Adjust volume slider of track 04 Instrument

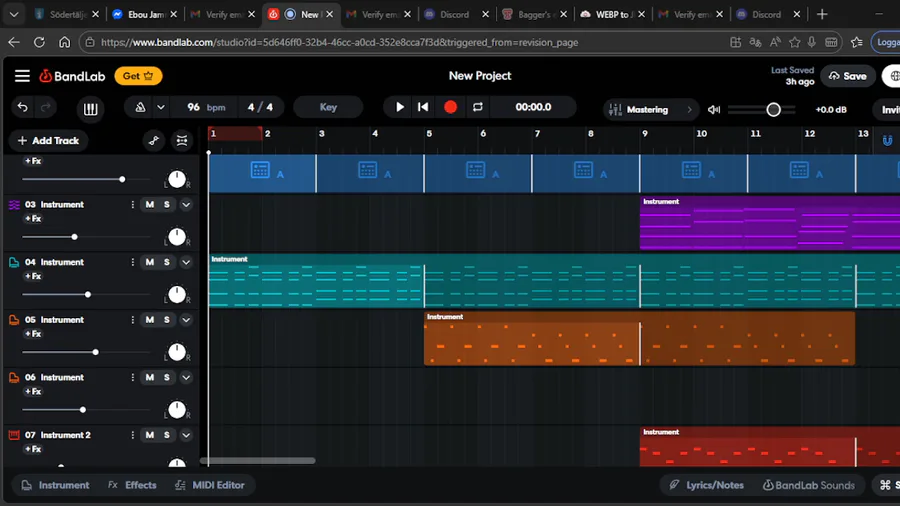click(x=86, y=294)
